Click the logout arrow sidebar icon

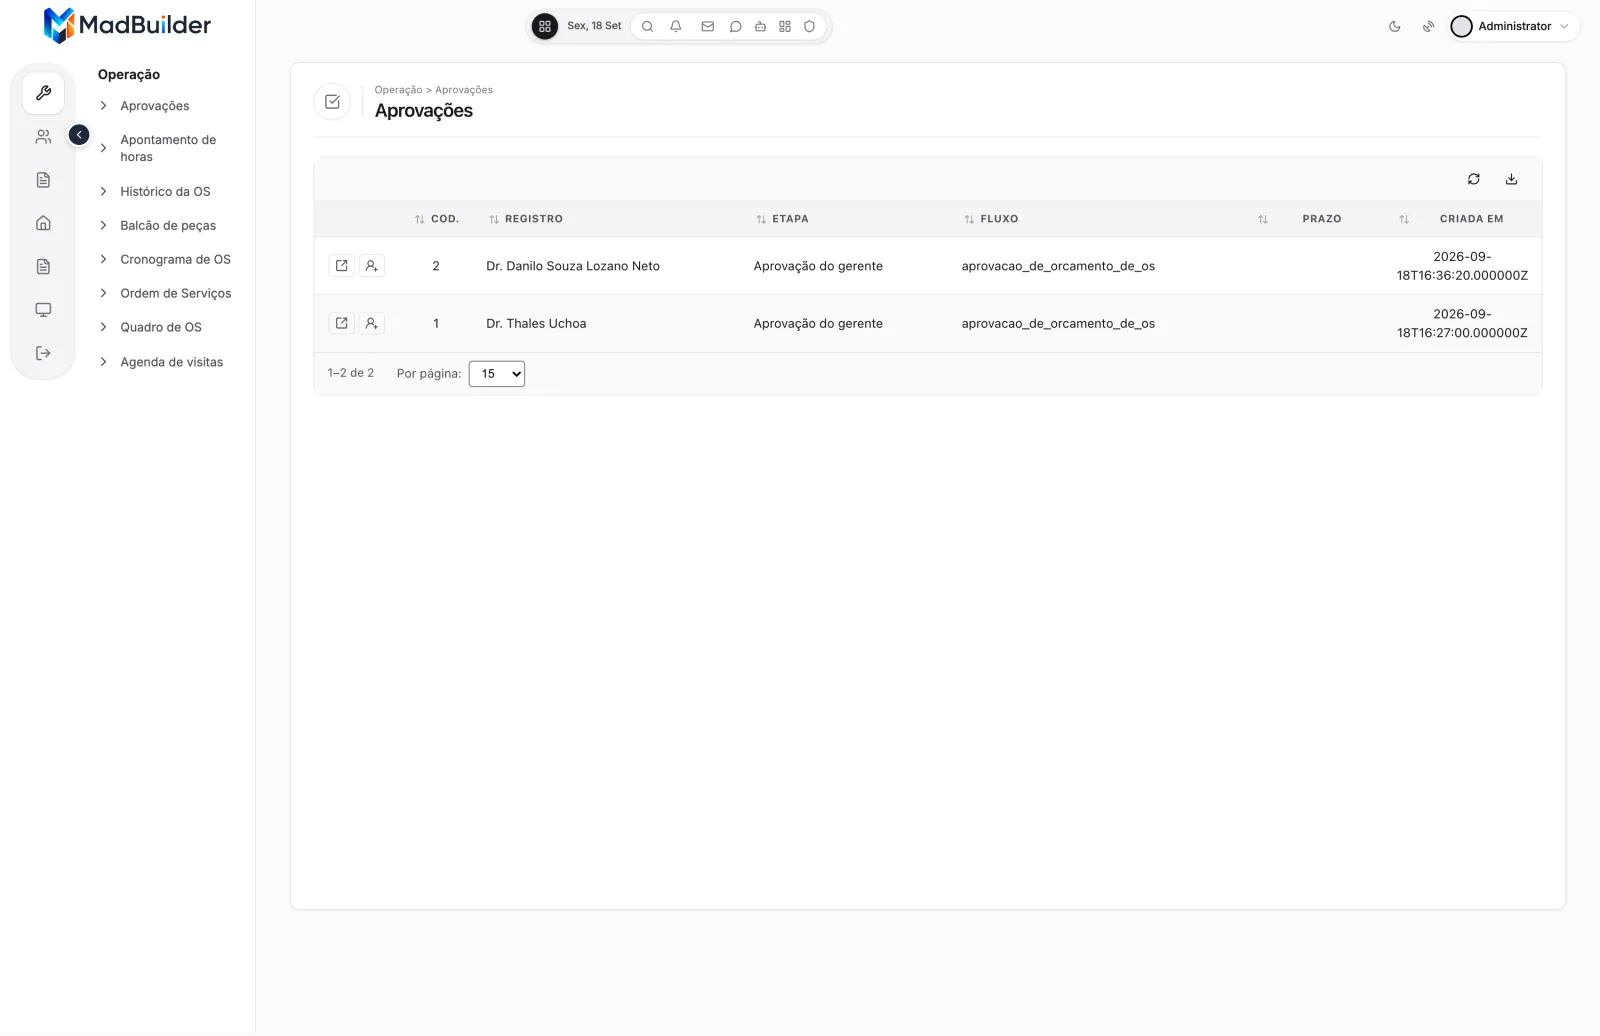tap(44, 353)
